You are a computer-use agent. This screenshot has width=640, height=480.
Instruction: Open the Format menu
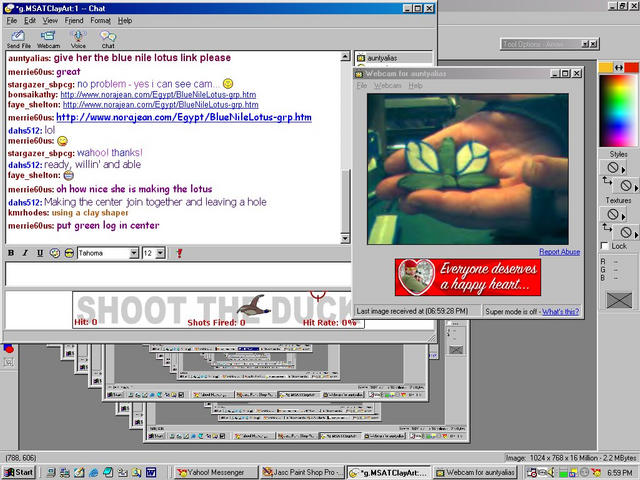100,20
